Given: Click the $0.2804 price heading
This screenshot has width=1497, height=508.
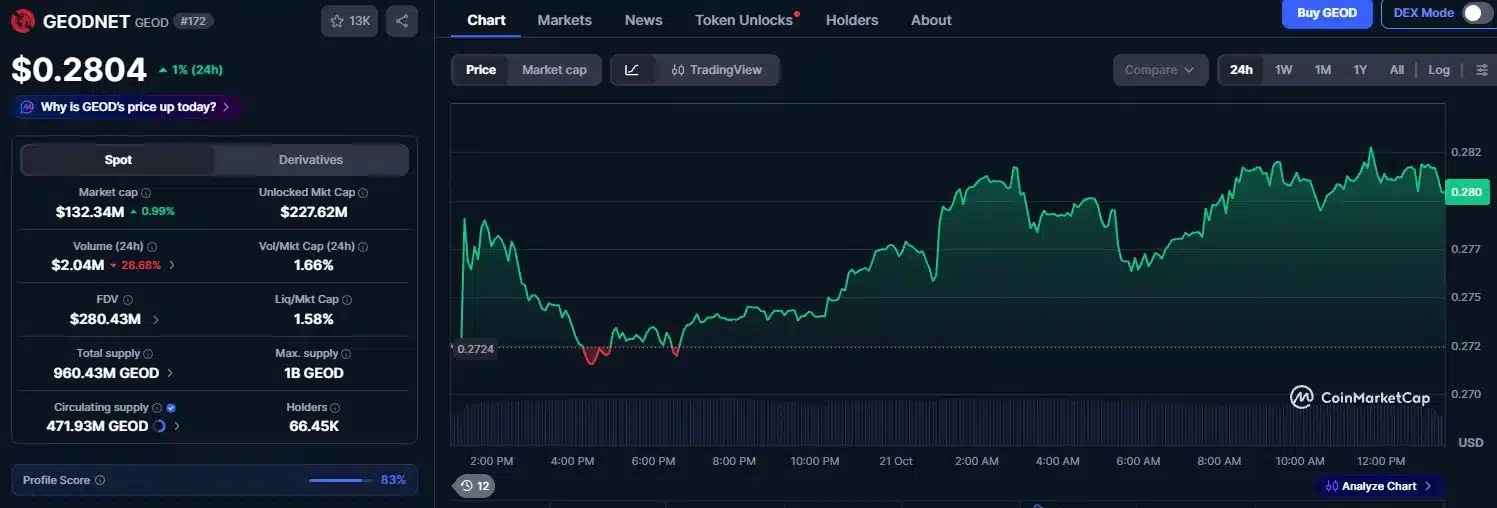Looking at the screenshot, I should tap(78, 70).
